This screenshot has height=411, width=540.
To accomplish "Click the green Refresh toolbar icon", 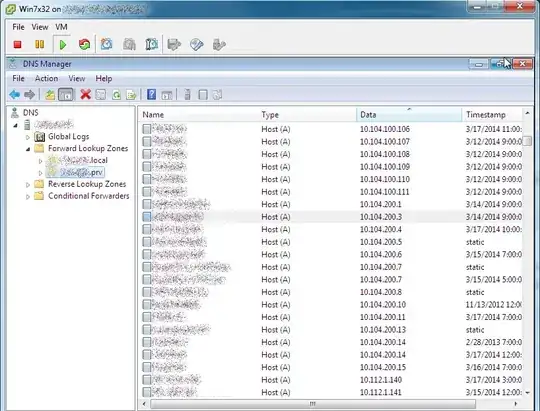I will click(x=116, y=95).
